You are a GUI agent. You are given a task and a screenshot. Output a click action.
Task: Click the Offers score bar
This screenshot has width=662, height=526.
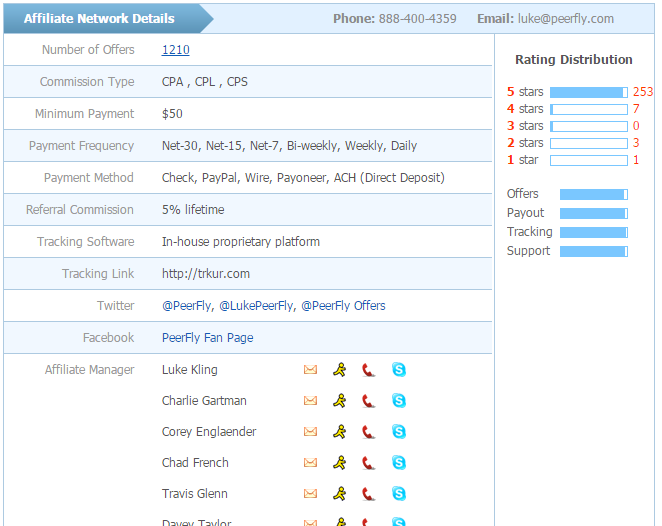pos(594,194)
